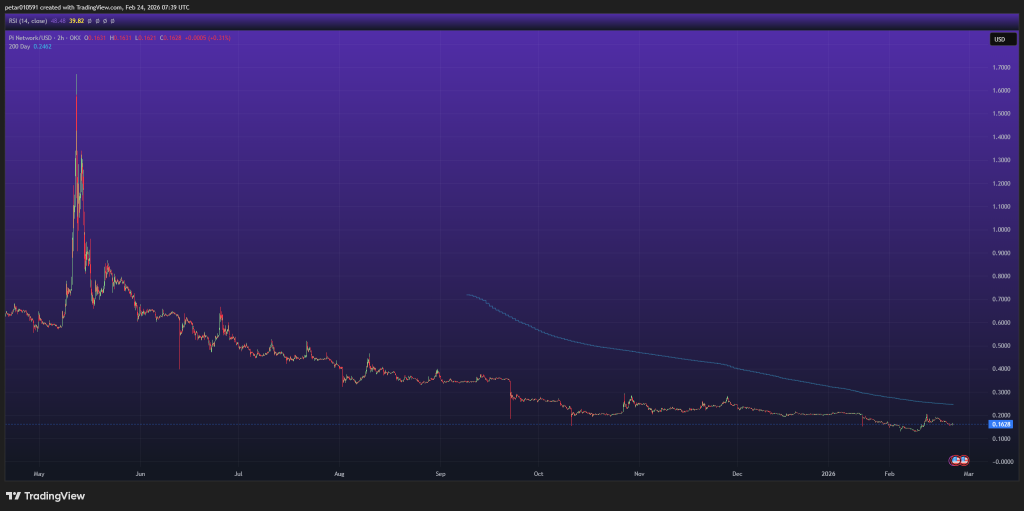This screenshot has width=1024, height=511.
Task: Click the TradingView logo icon
Action: click(12, 496)
